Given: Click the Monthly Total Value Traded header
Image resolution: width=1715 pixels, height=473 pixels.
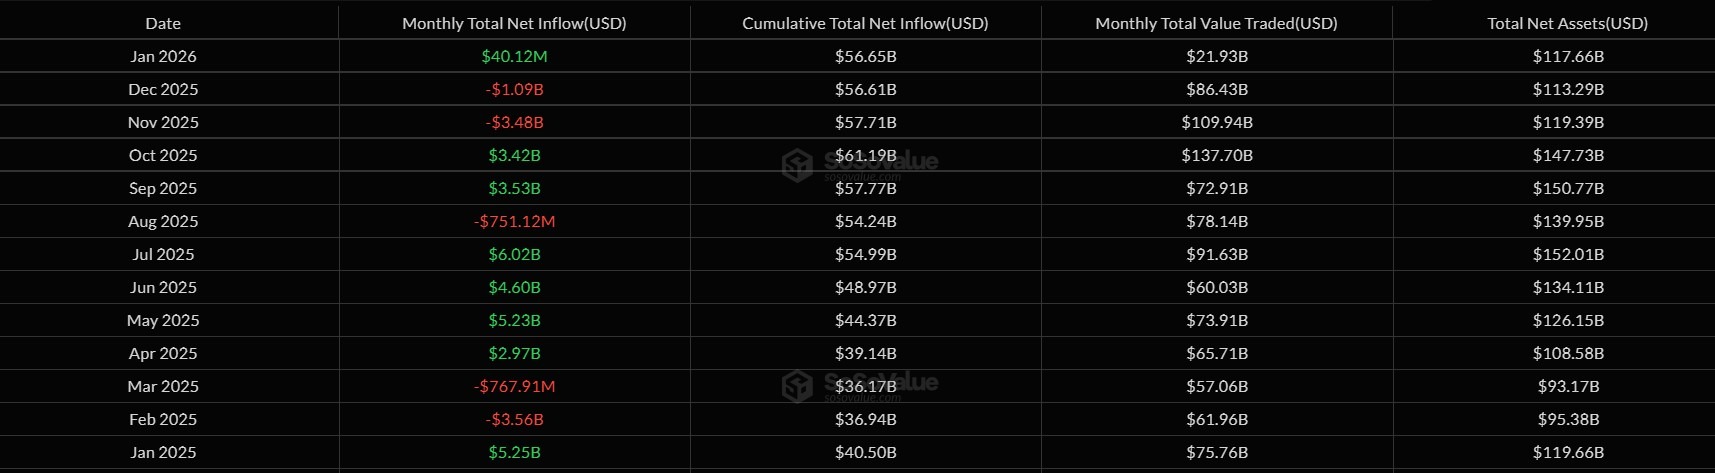Looking at the screenshot, I should tap(1216, 23).
